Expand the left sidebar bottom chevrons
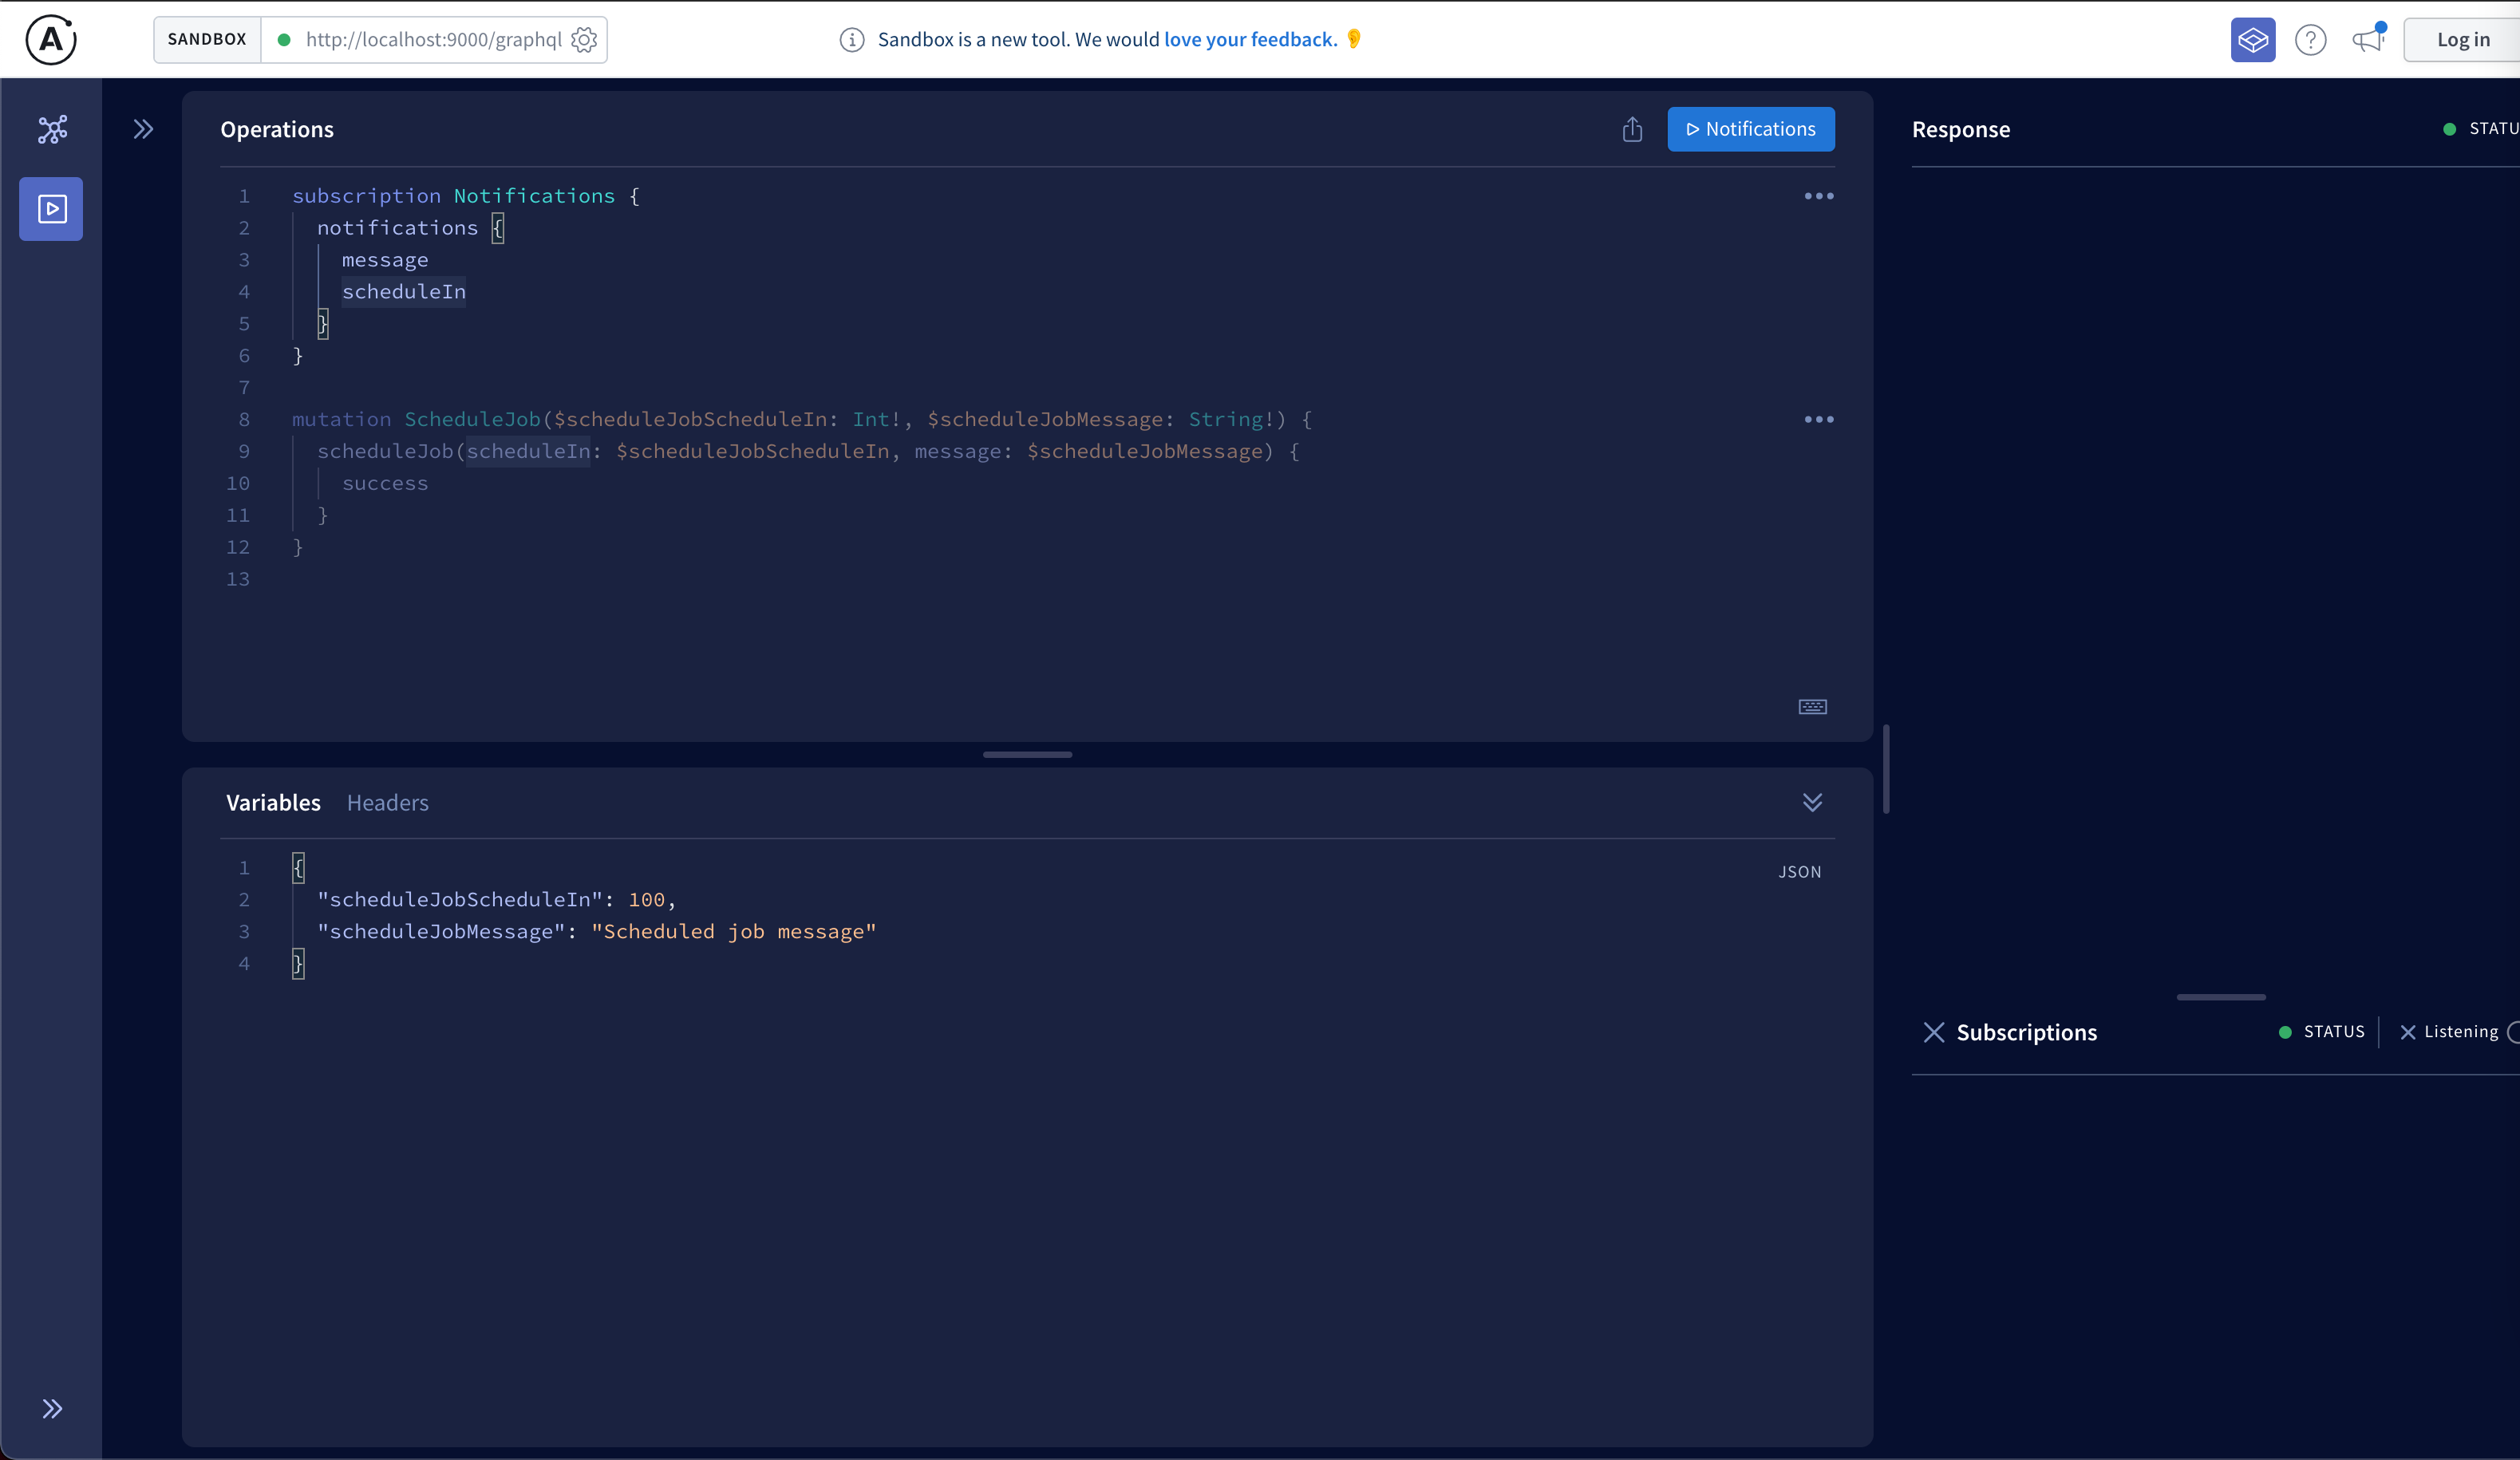 (52, 1409)
